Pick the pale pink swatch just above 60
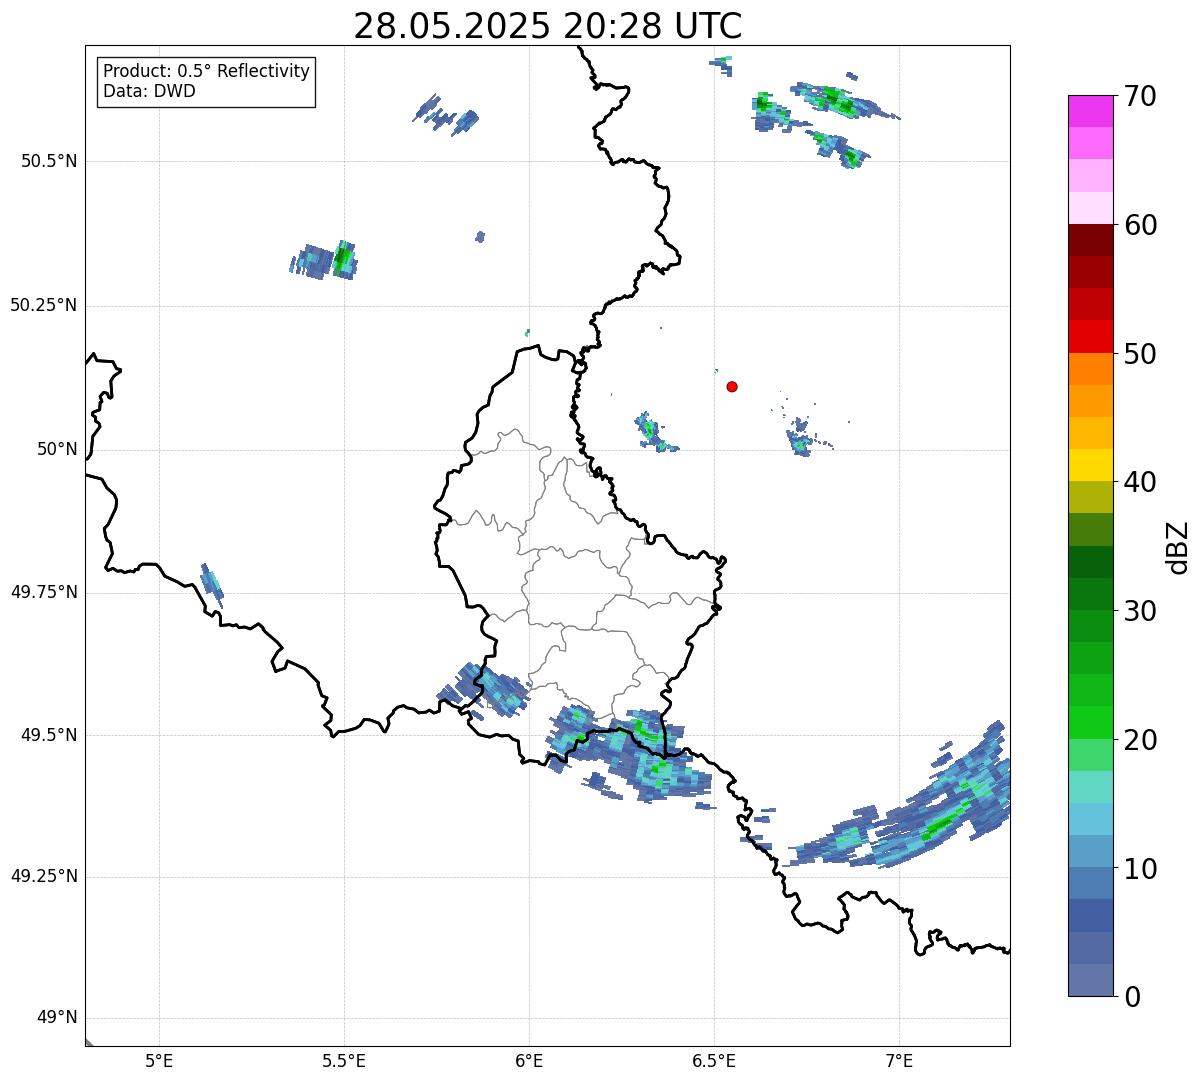Image resolution: width=1202 pixels, height=1081 pixels. point(1090,208)
